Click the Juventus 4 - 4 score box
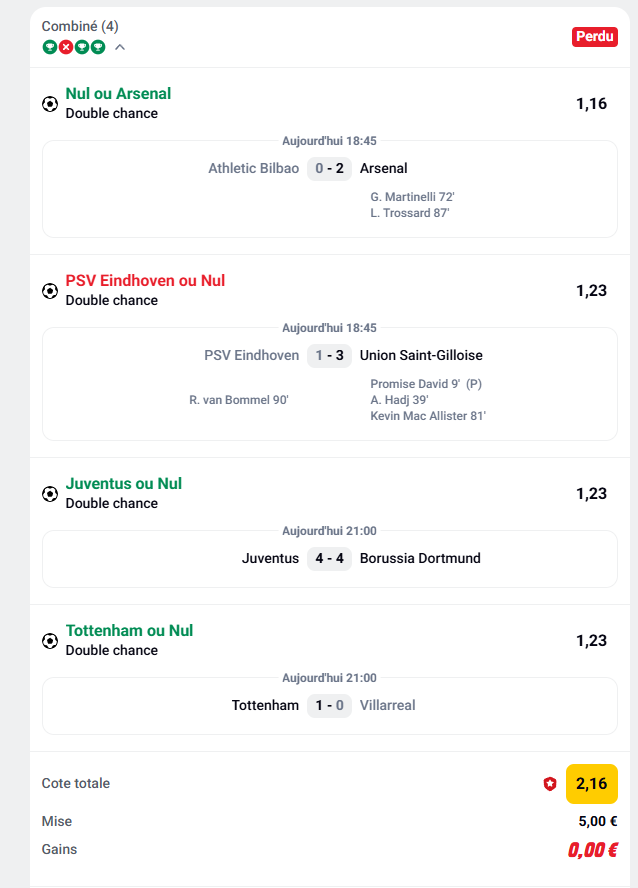This screenshot has width=638, height=888. tap(329, 558)
